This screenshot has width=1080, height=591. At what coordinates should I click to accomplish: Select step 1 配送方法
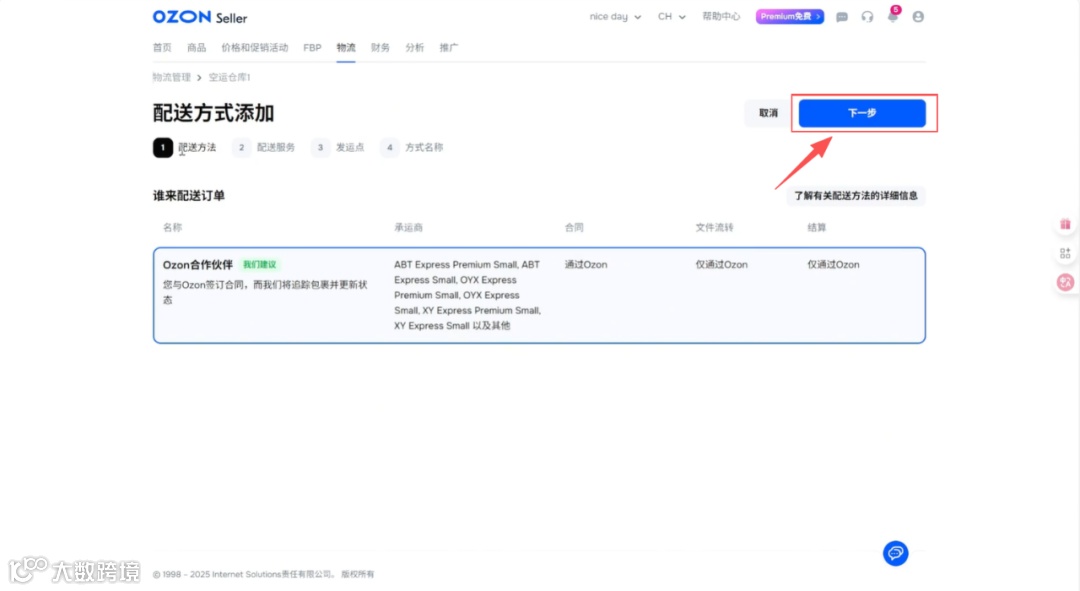185,147
